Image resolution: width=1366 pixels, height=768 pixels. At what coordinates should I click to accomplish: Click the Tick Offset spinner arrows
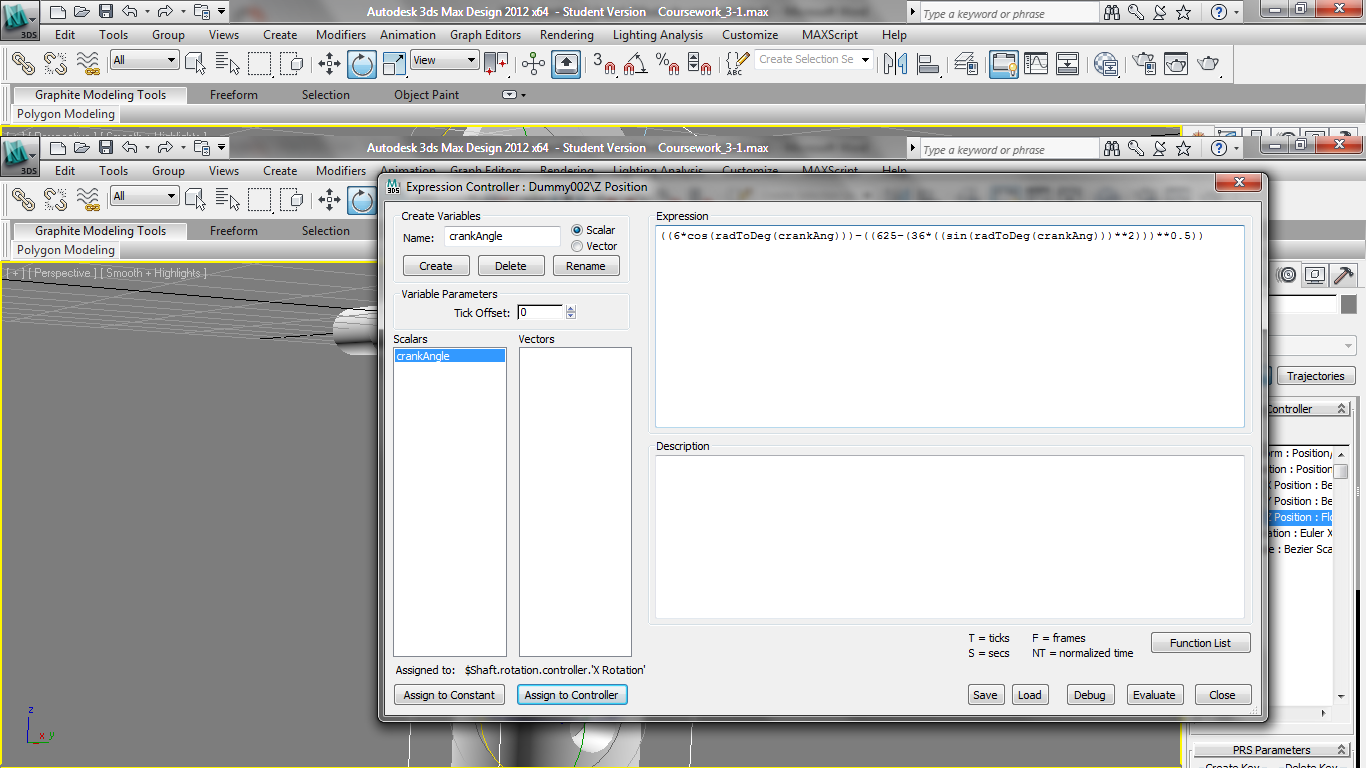pyautogui.click(x=571, y=313)
